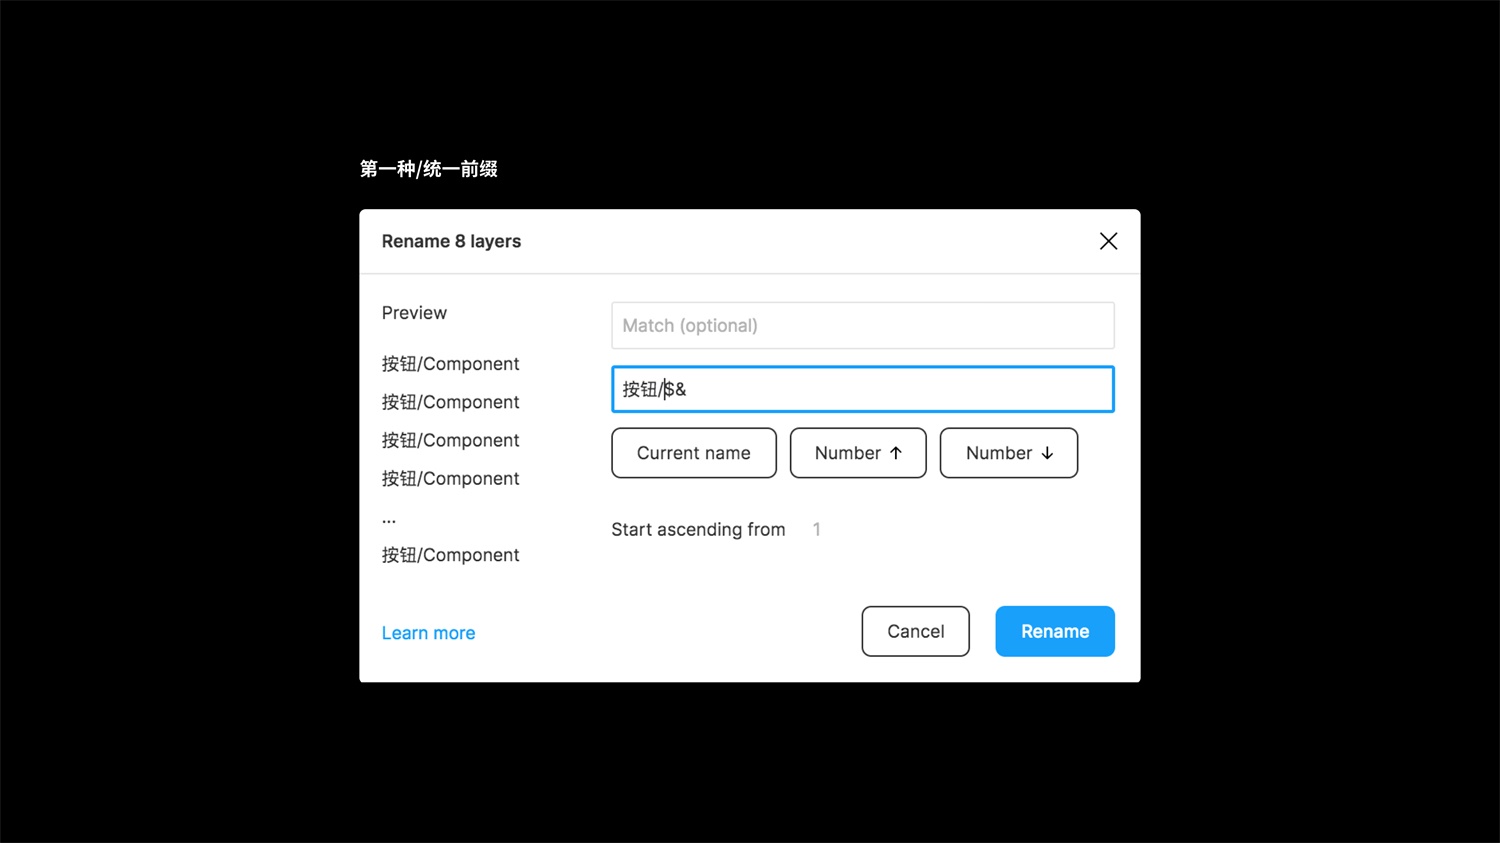
Task: Click the Match (optional) search field
Action: click(862, 325)
